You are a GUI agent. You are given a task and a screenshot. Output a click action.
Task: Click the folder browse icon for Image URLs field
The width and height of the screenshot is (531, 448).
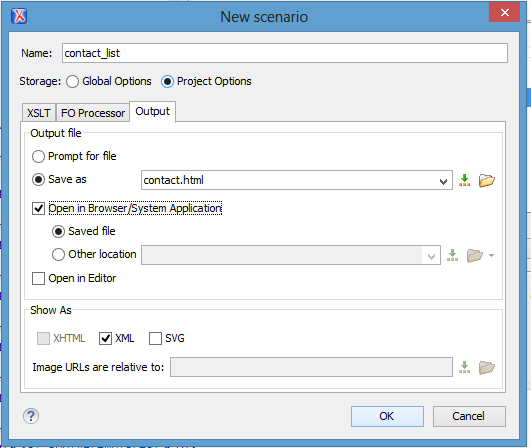487,367
